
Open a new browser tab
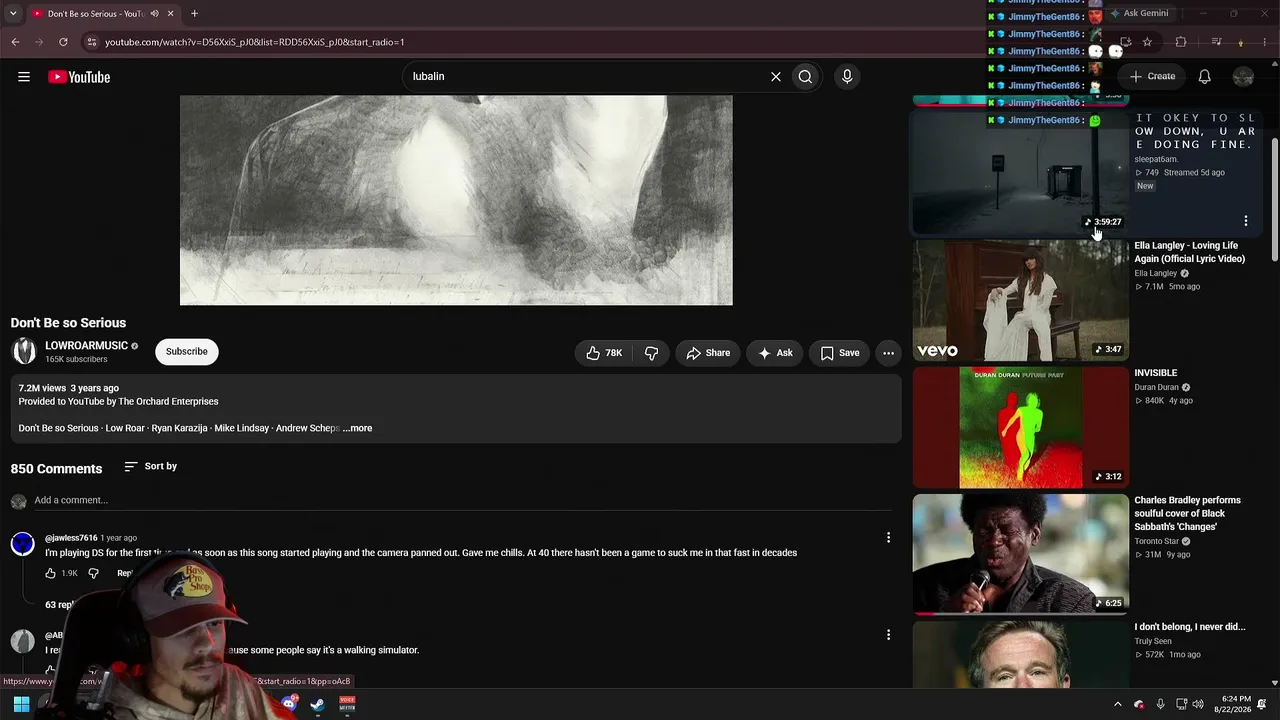194,14
